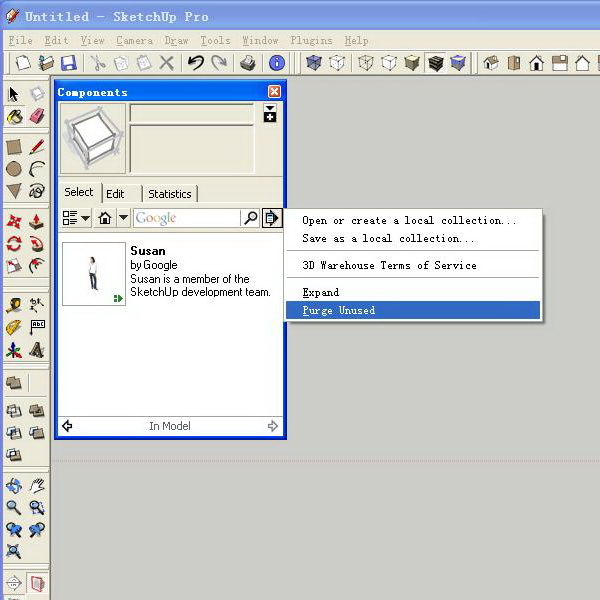Pick the yellow Protractor tool
600x600 pixels.
click(x=14, y=328)
